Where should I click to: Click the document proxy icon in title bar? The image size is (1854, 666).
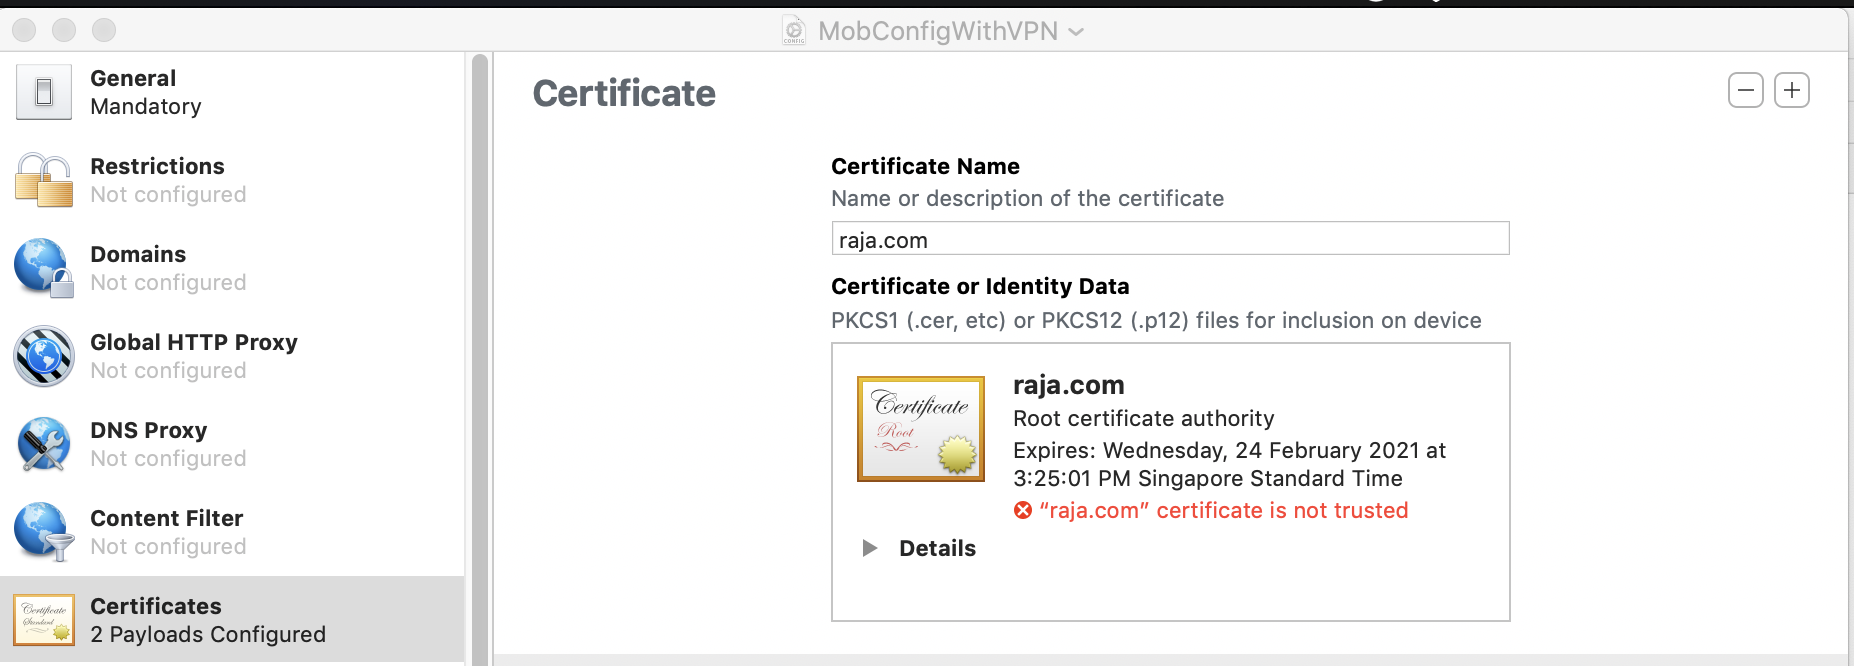(794, 31)
